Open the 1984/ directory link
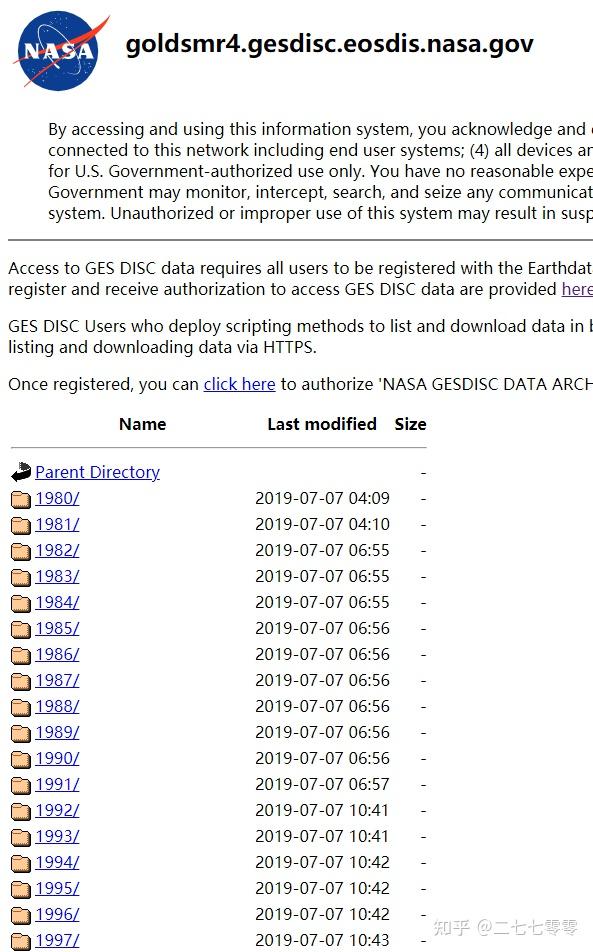Screen dimensions: 593x952 coord(57,602)
